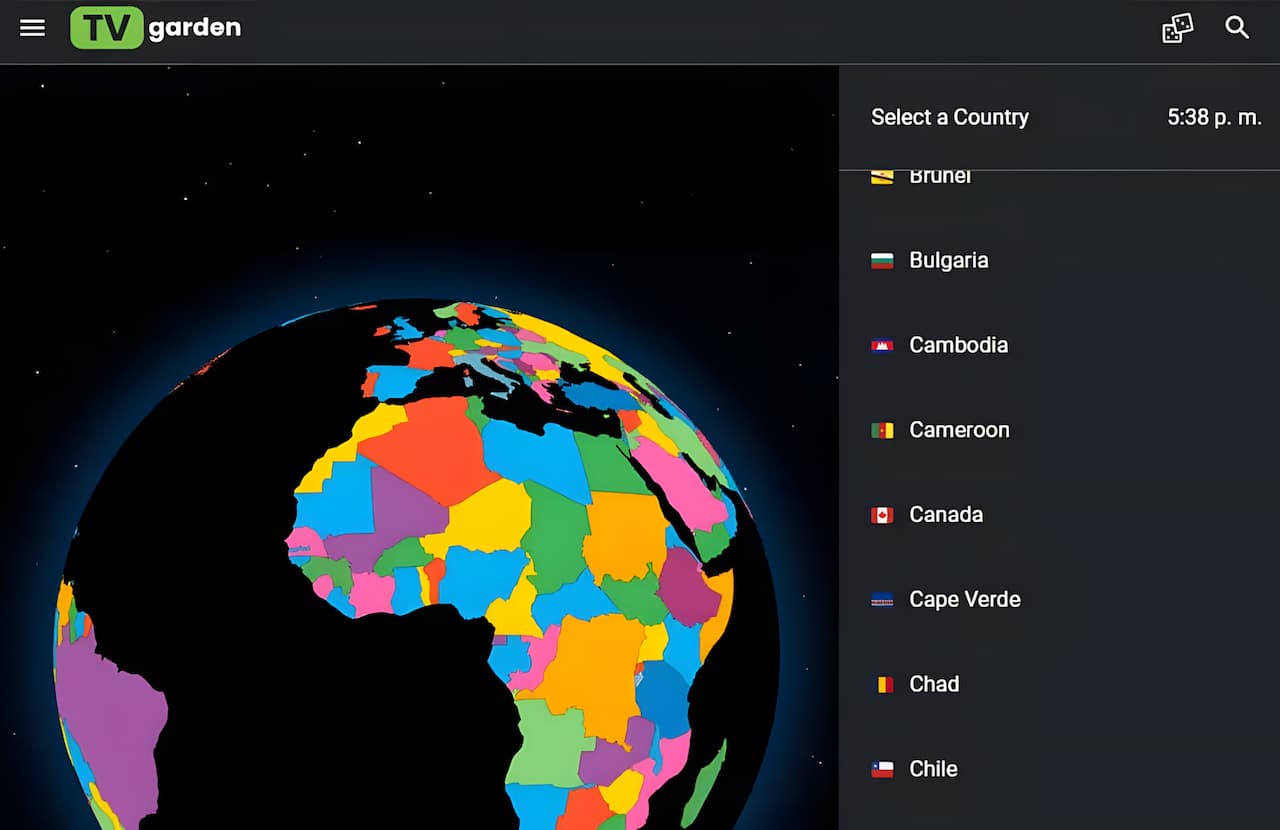
Task: Click the Bulgaria flag icon
Action: click(882, 261)
